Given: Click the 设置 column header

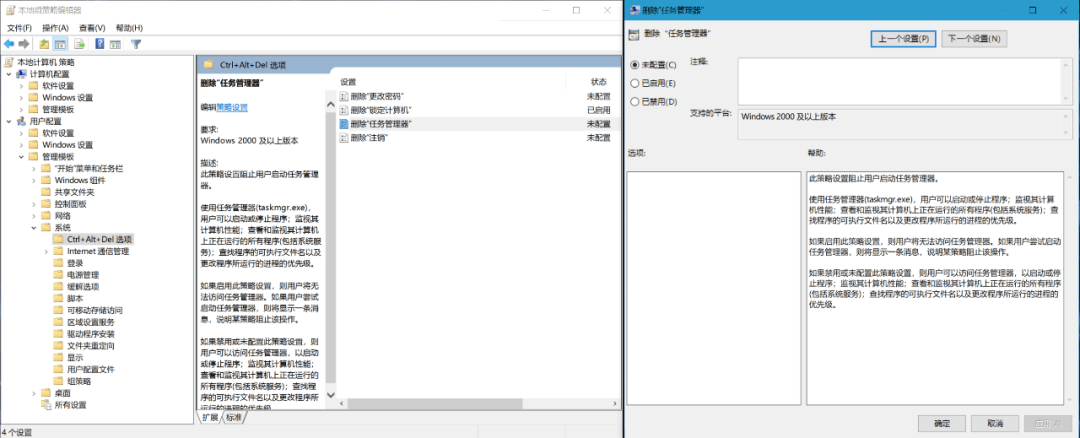Looking at the screenshot, I should tap(348, 81).
